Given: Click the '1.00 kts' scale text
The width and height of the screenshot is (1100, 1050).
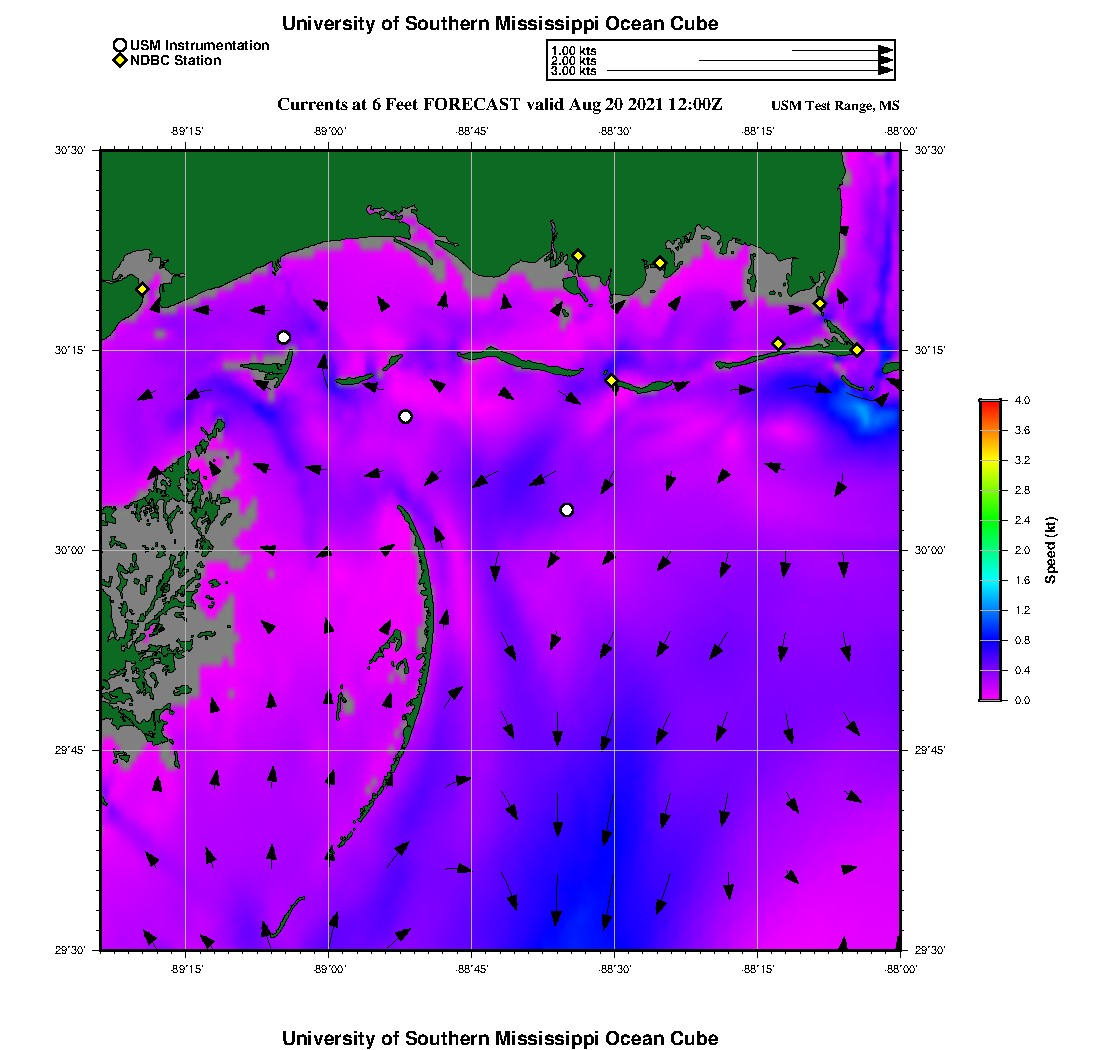Looking at the screenshot, I should click(574, 51).
